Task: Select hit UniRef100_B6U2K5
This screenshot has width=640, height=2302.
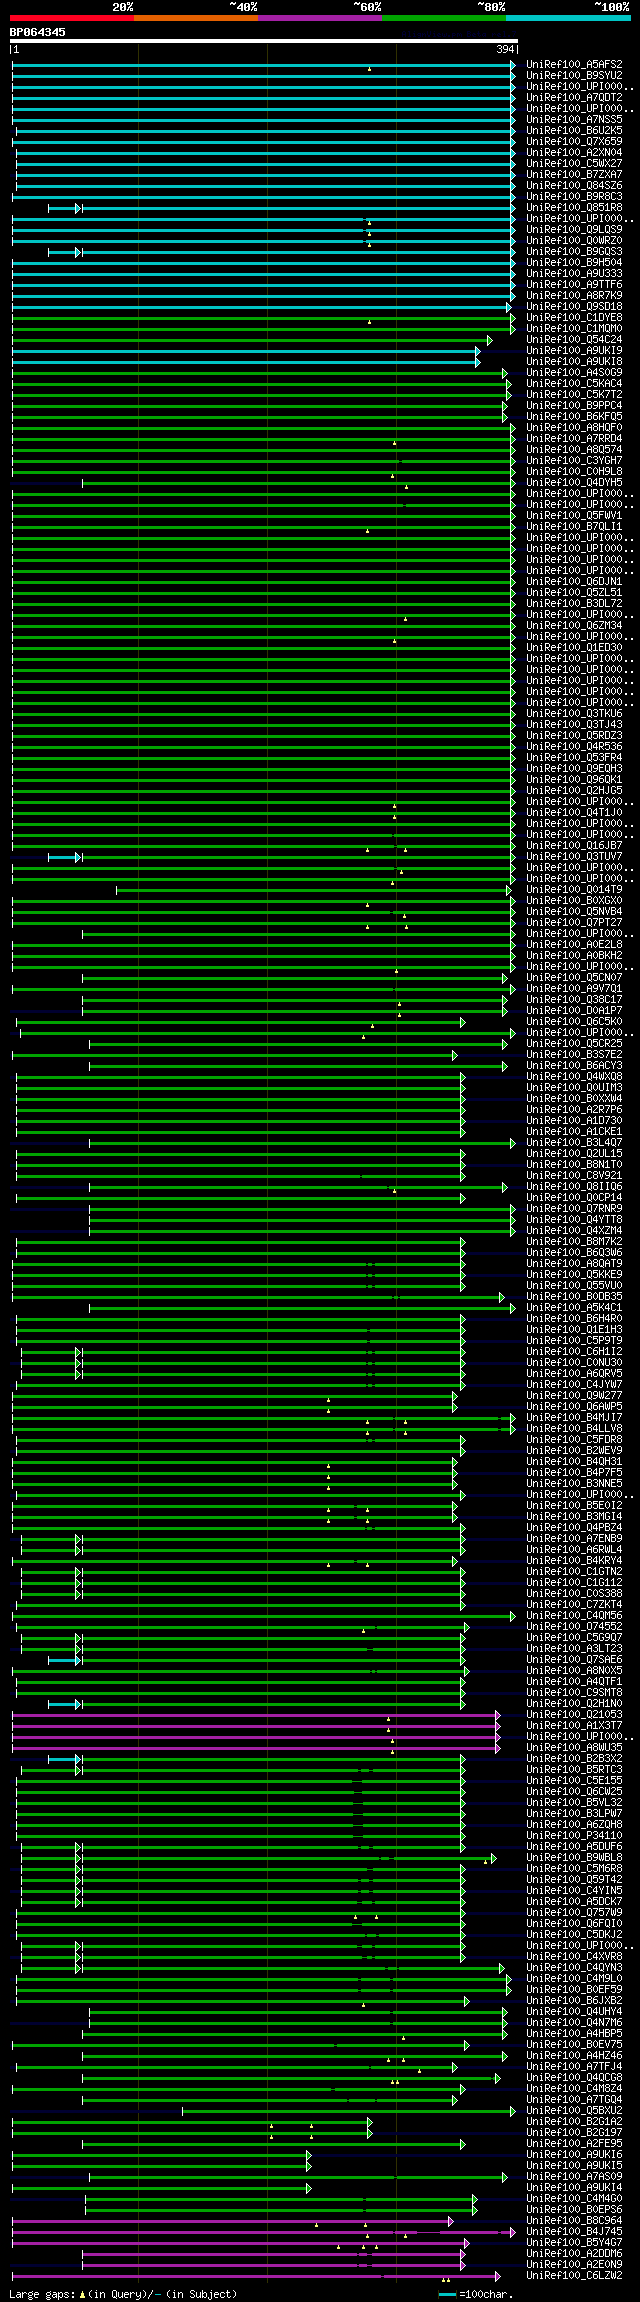Action: [574, 130]
